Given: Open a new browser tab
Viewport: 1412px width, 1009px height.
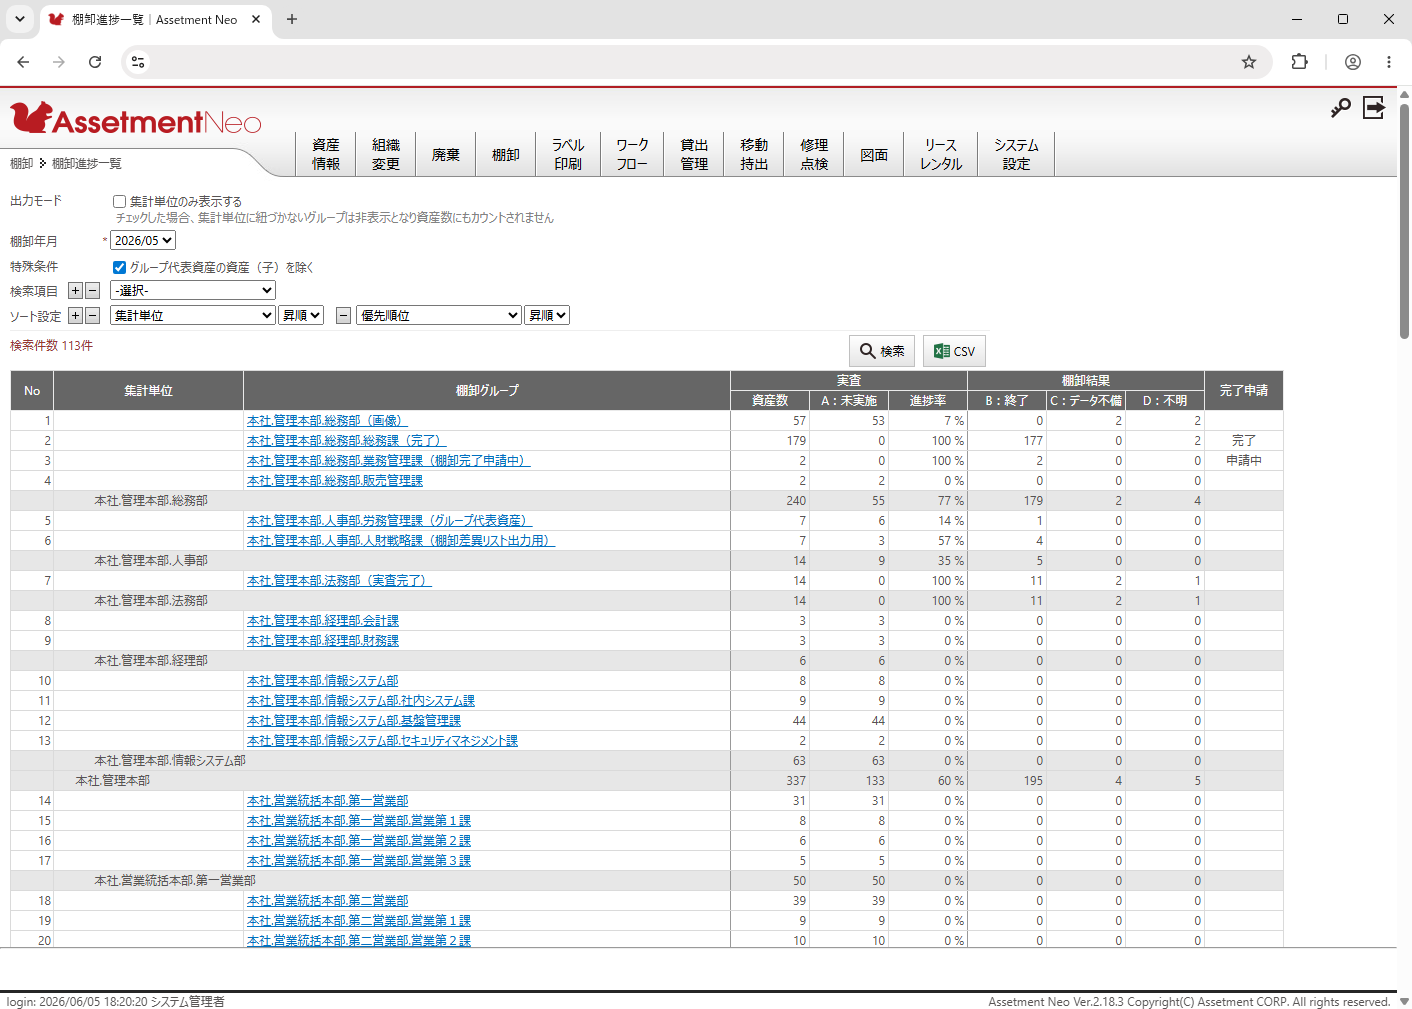Looking at the screenshot, I should click(292, 19).
